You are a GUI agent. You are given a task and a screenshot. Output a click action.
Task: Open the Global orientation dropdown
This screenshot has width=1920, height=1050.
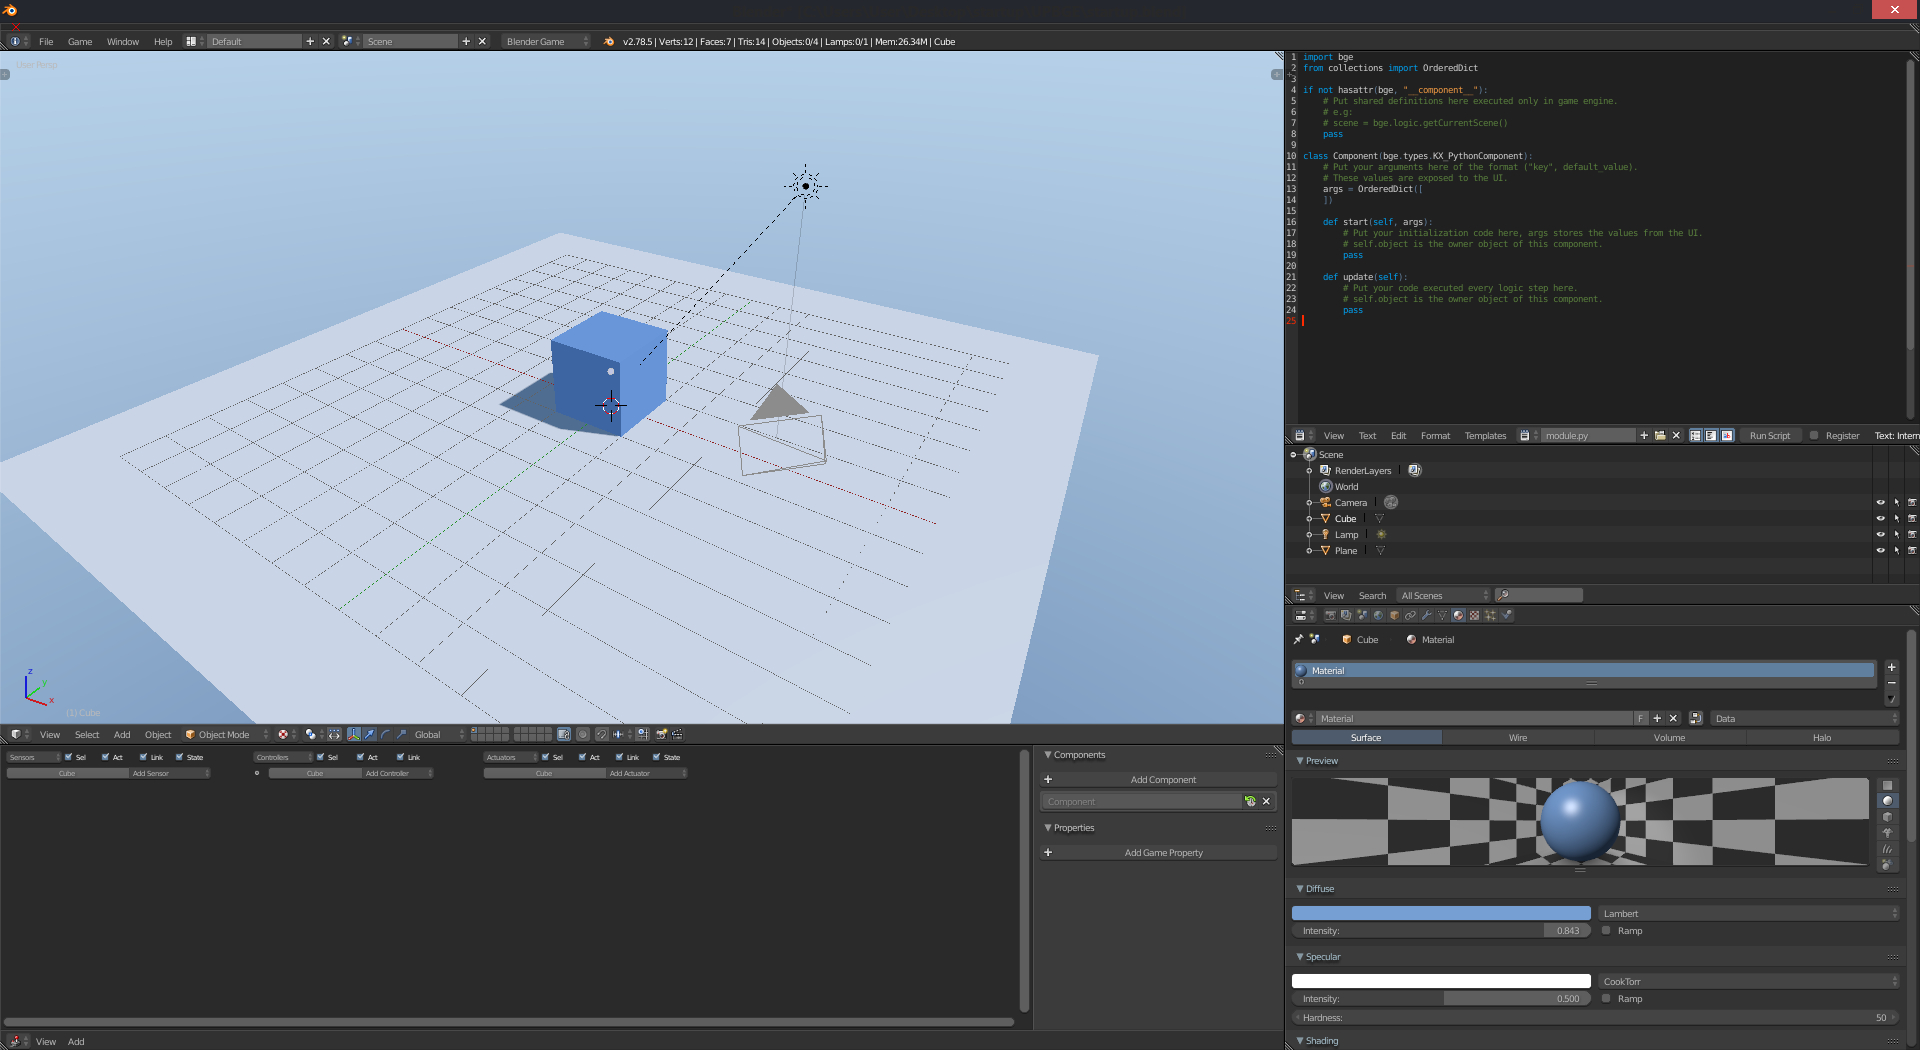click(x=439, y=734)
